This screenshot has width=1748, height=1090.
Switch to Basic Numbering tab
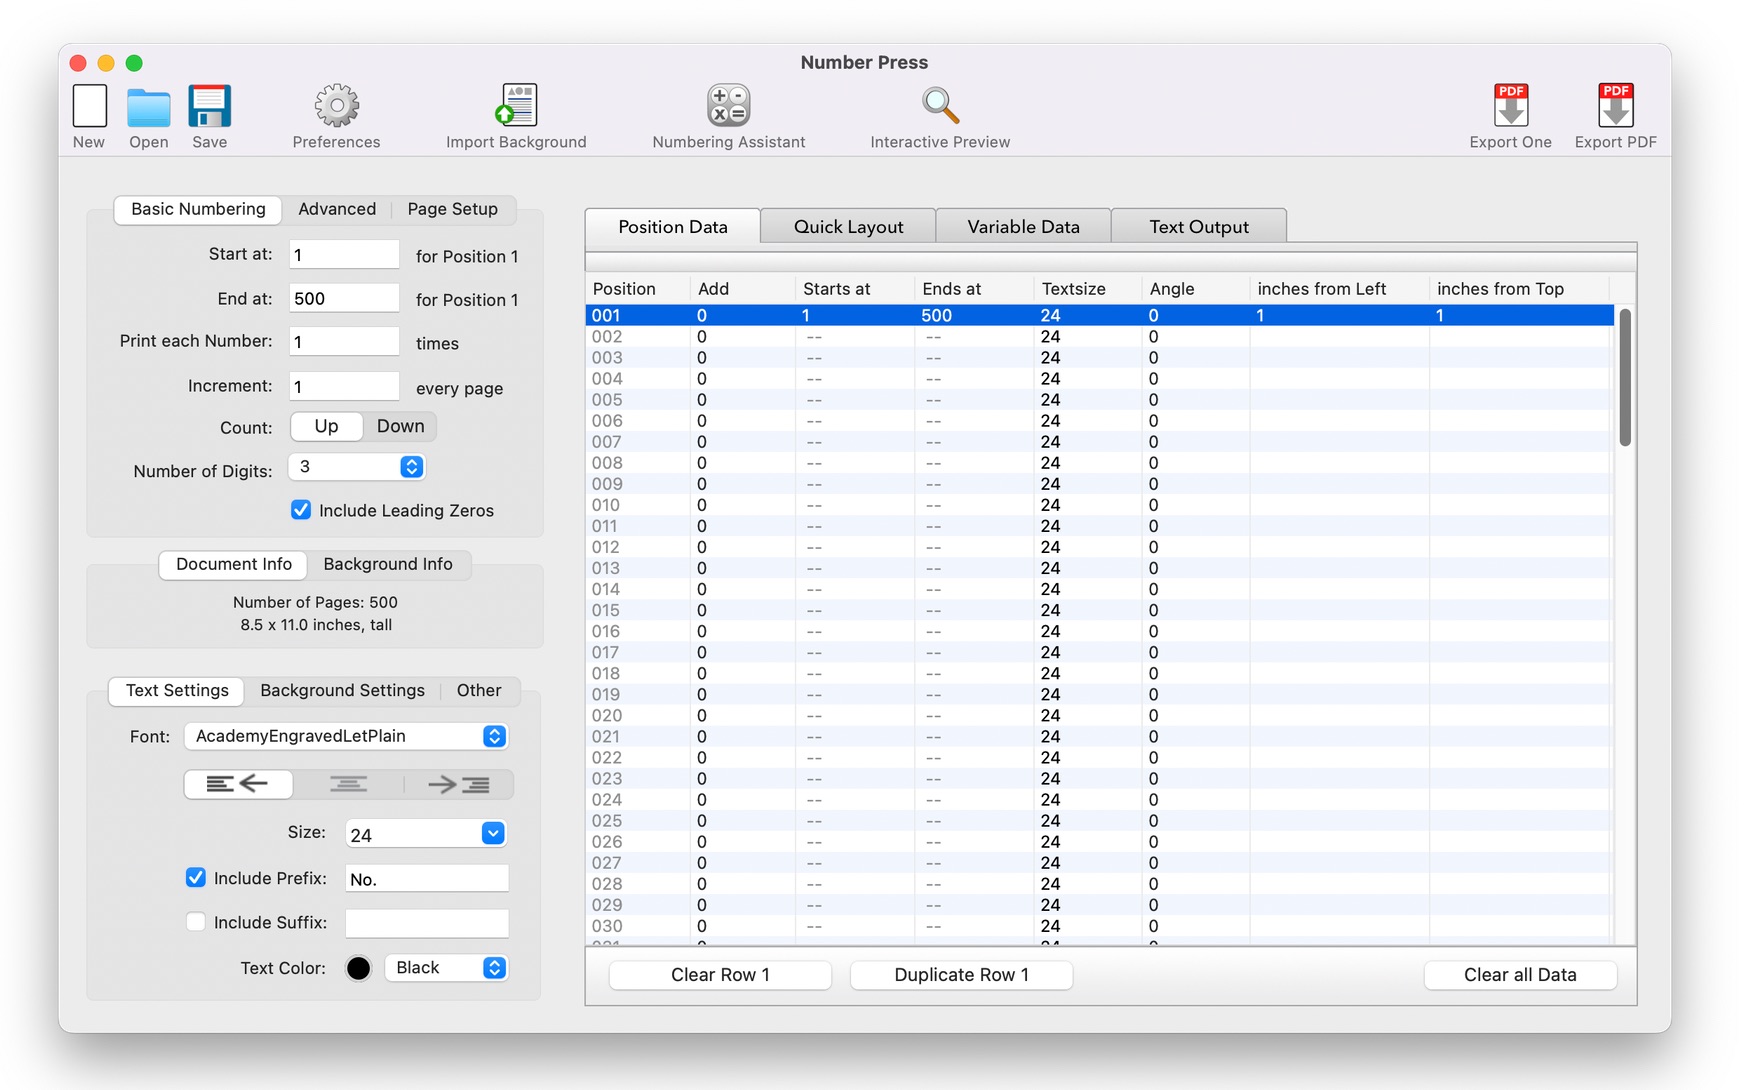click(198, 209)
